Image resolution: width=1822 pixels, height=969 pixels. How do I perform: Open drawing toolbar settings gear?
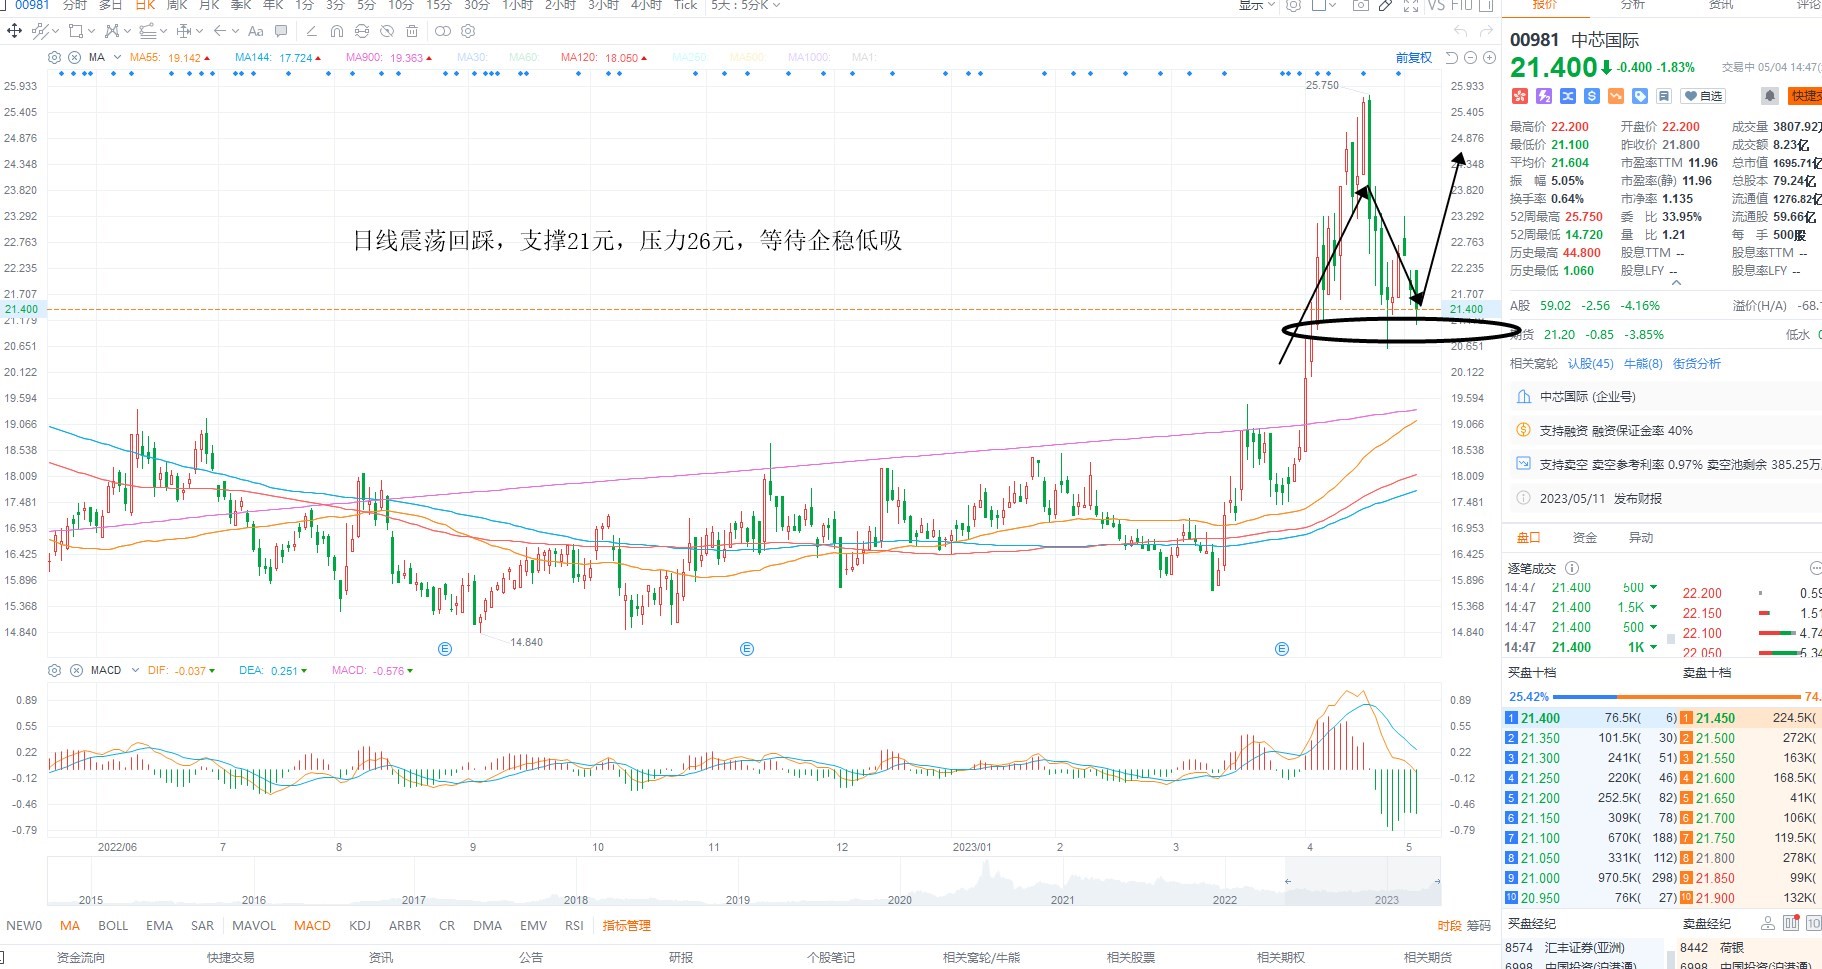point(467,31)
